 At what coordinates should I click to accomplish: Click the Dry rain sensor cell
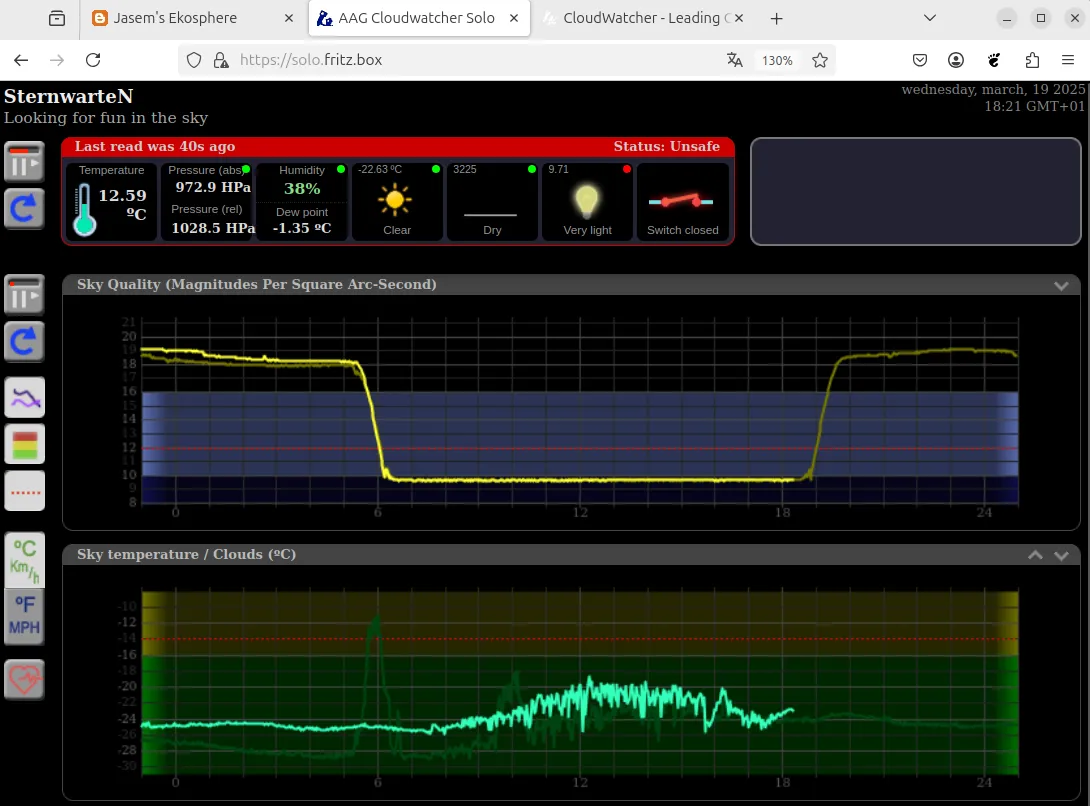pyautogui.click(x=493, y=202)
